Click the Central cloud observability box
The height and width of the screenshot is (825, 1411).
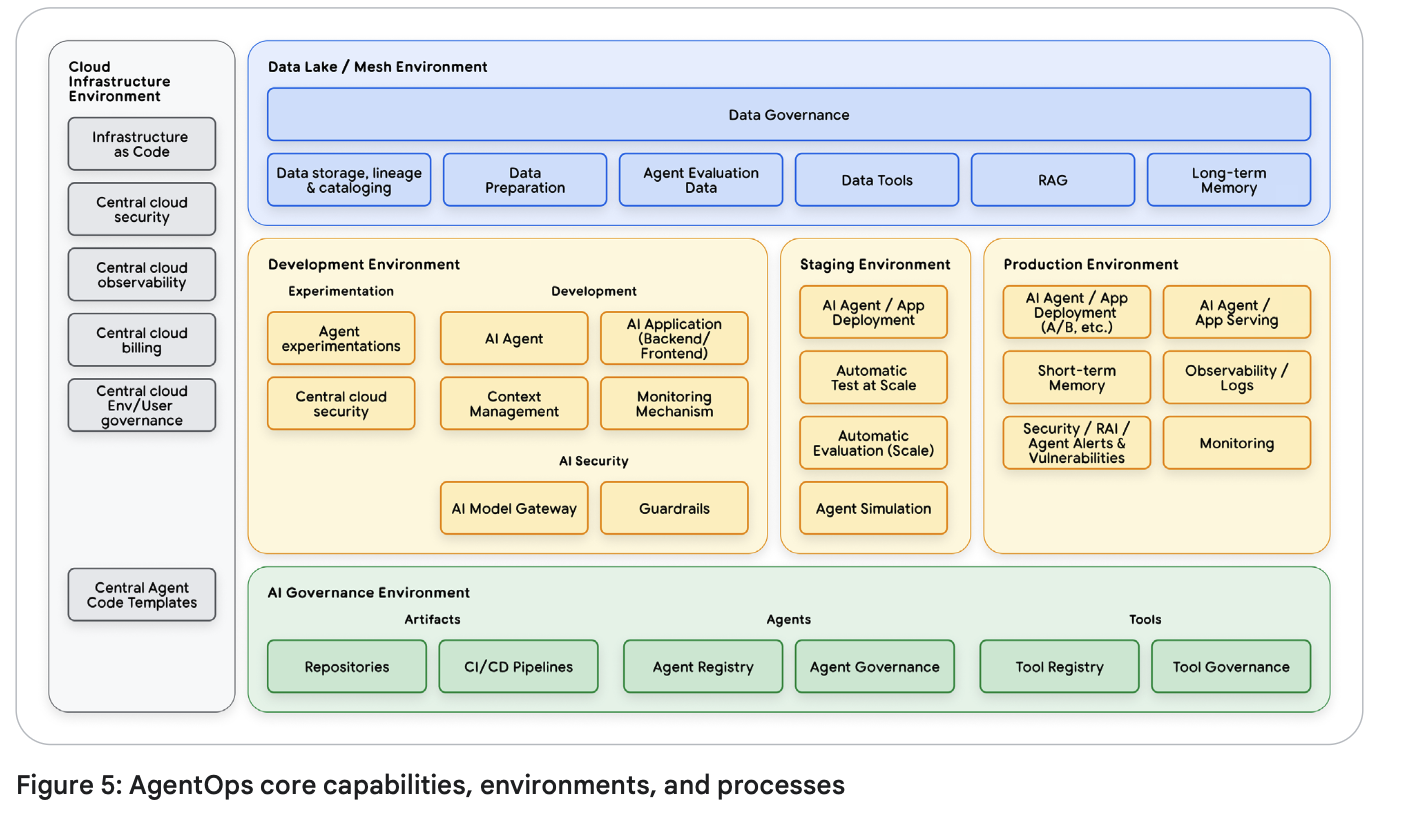click(x=141, y=275)
